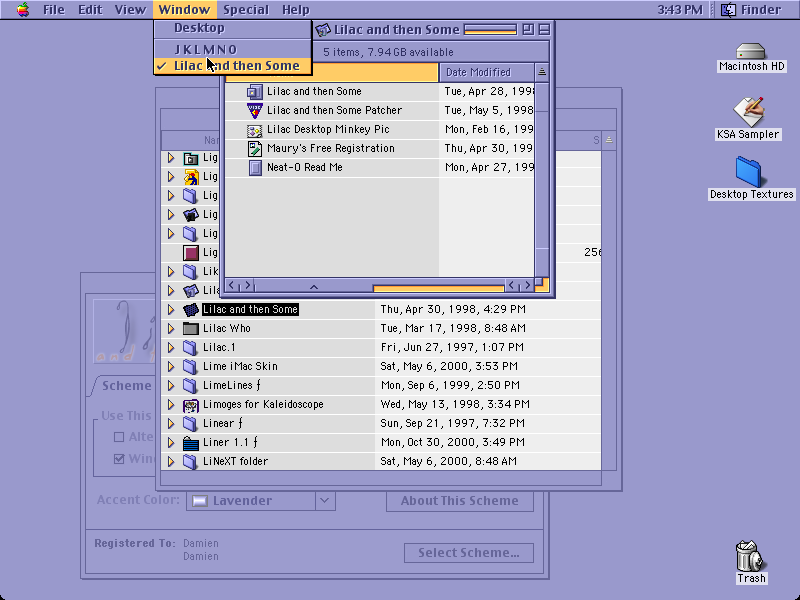Screen dimensions: 800x600
Task: Open the Edit menu
Action: [x=90, y=10]
